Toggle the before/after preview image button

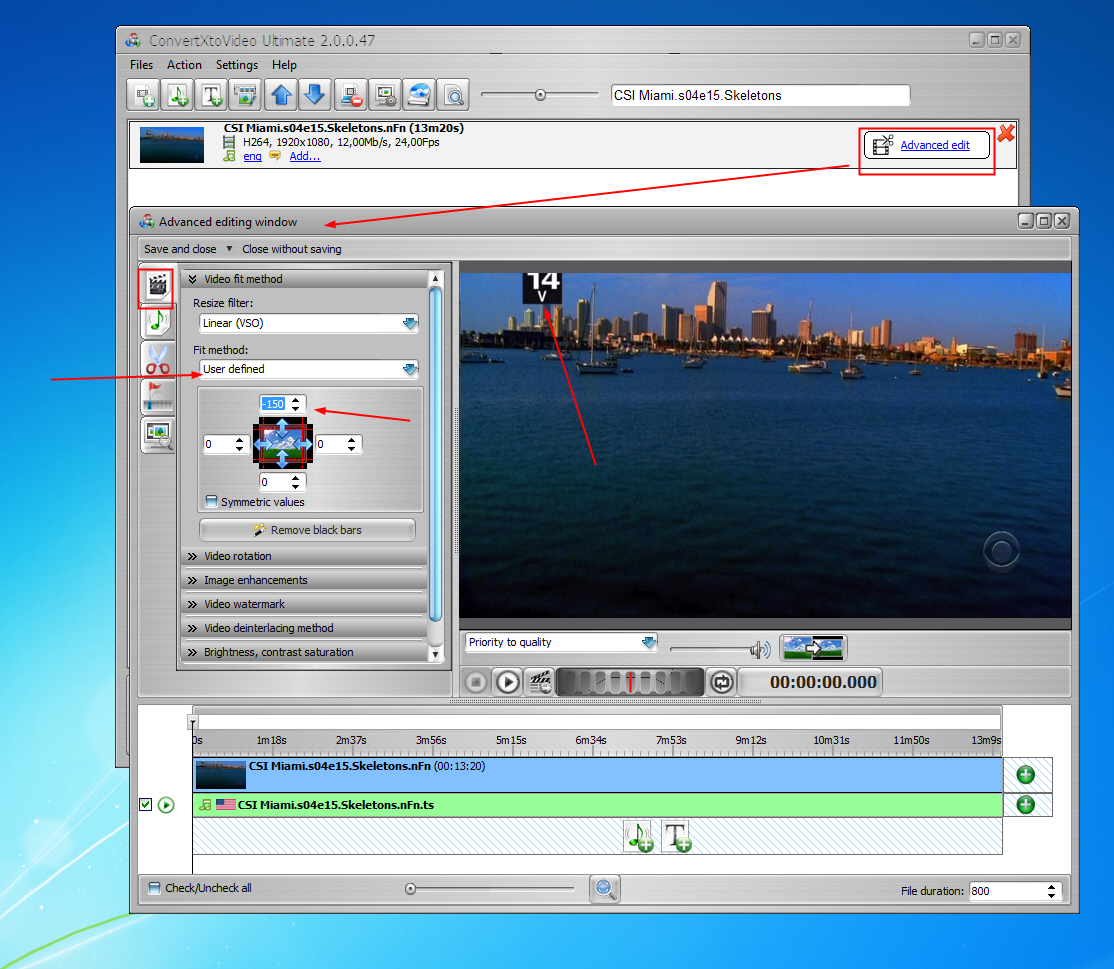click(813, 647)
